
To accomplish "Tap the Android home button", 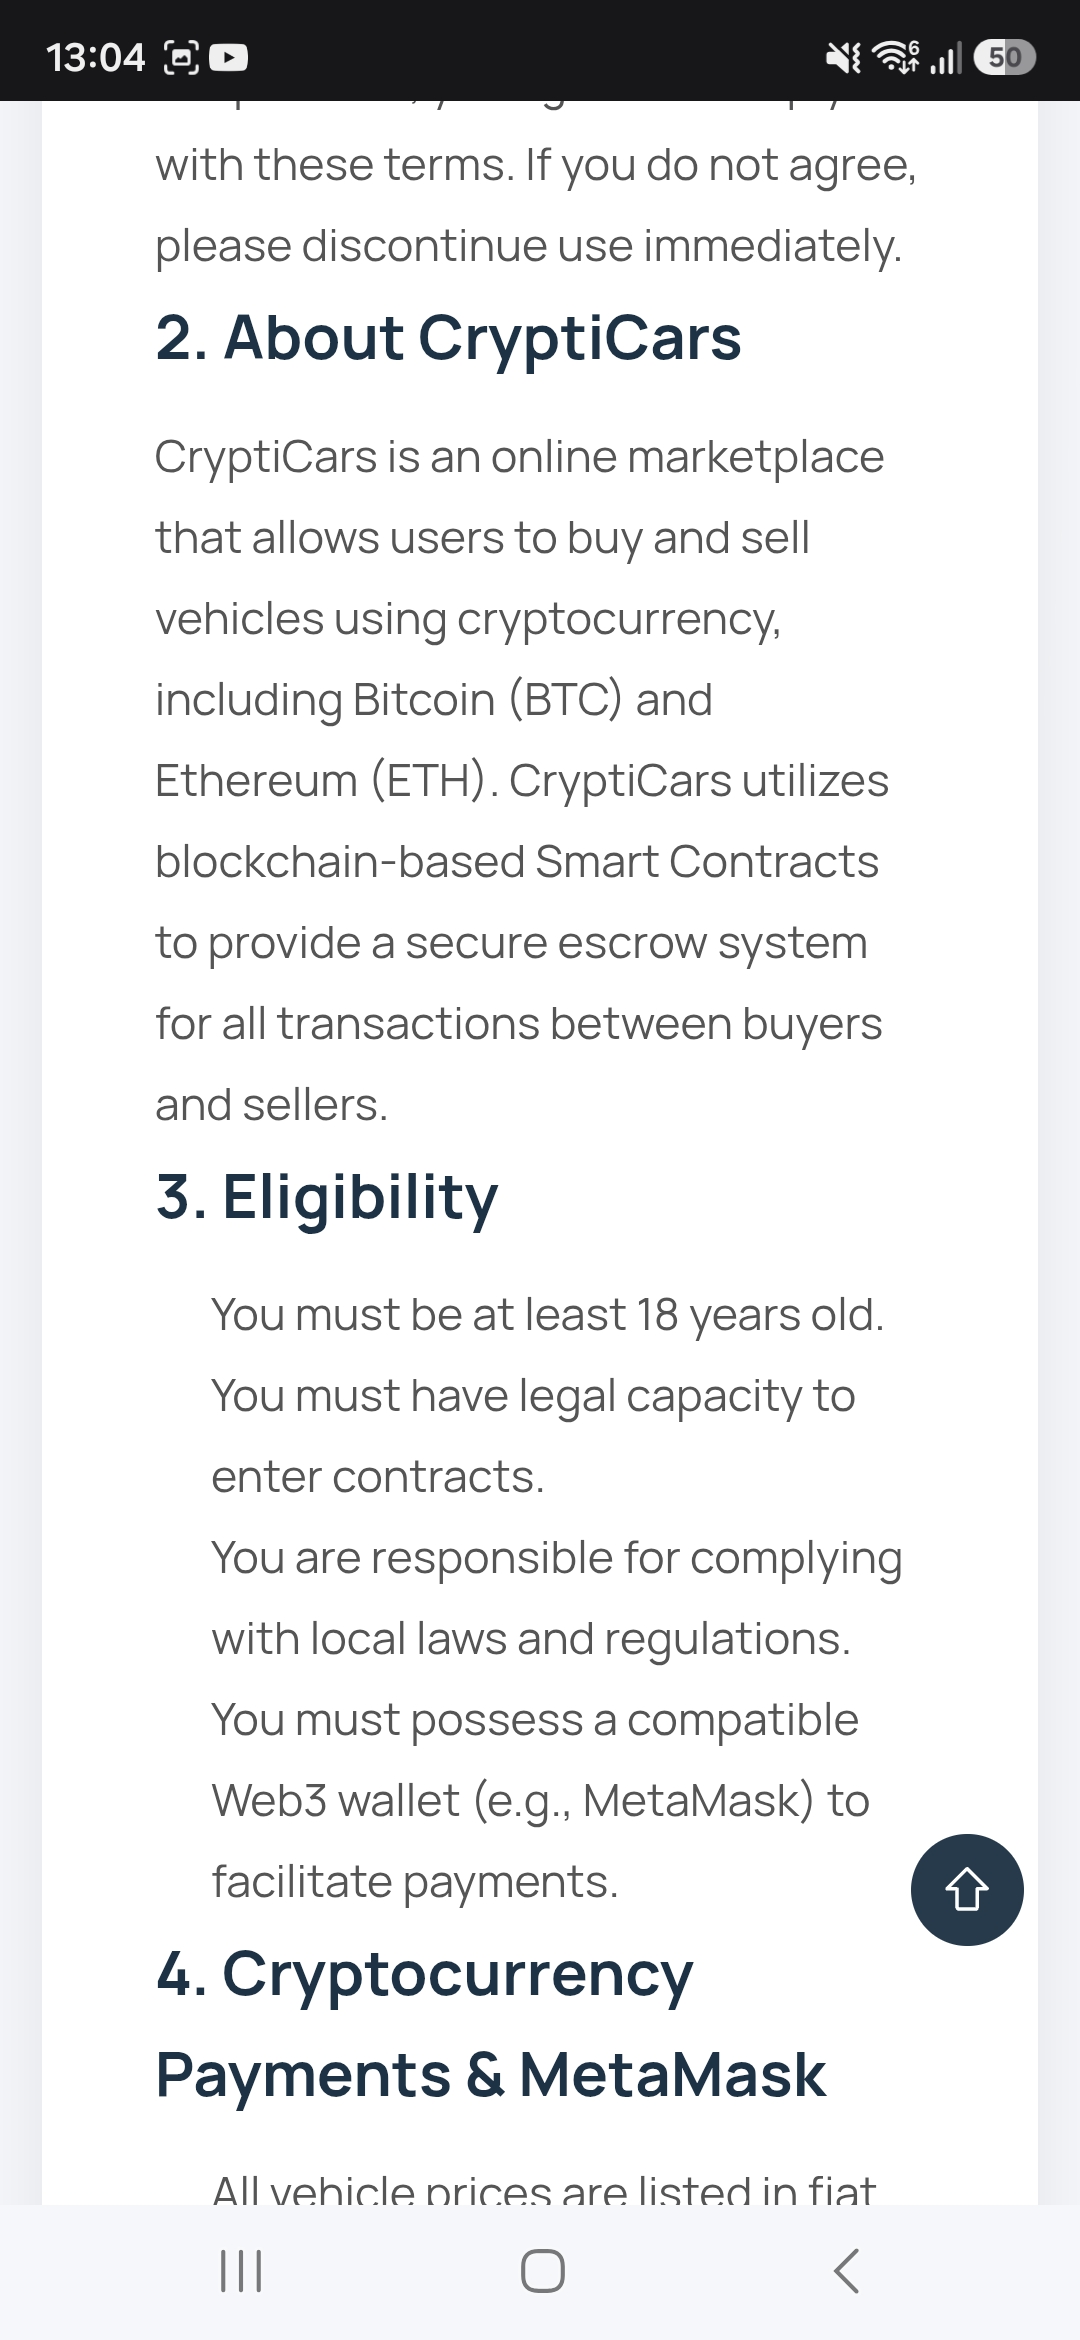I will pos(542,2270).
